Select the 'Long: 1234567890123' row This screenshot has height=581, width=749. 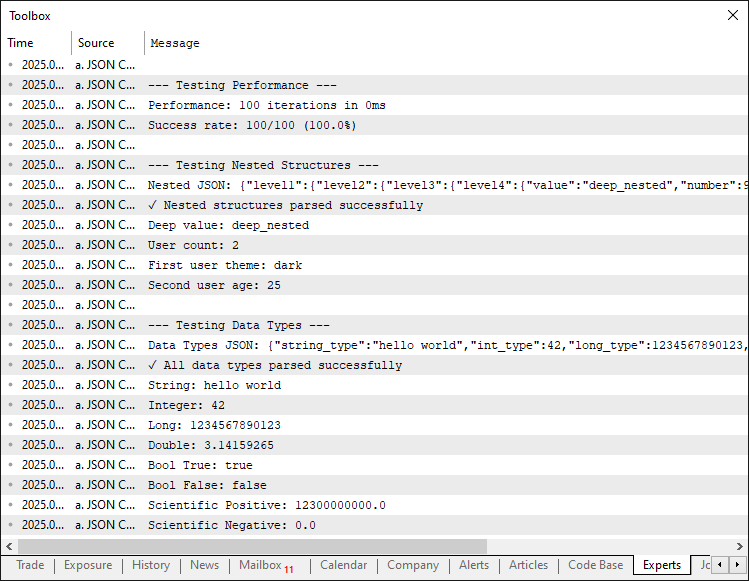tap(374, 425)
